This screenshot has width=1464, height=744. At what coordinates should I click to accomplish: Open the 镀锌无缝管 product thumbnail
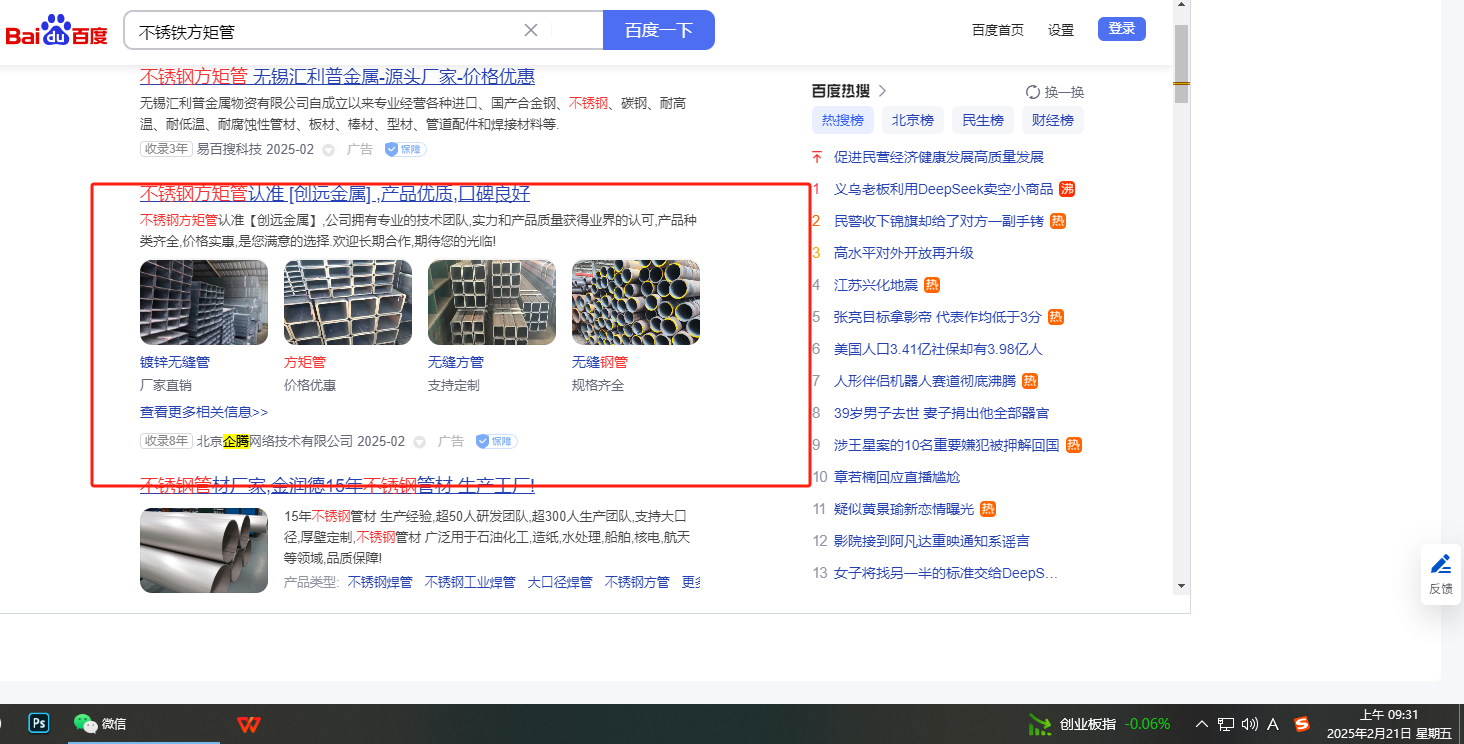204,302
